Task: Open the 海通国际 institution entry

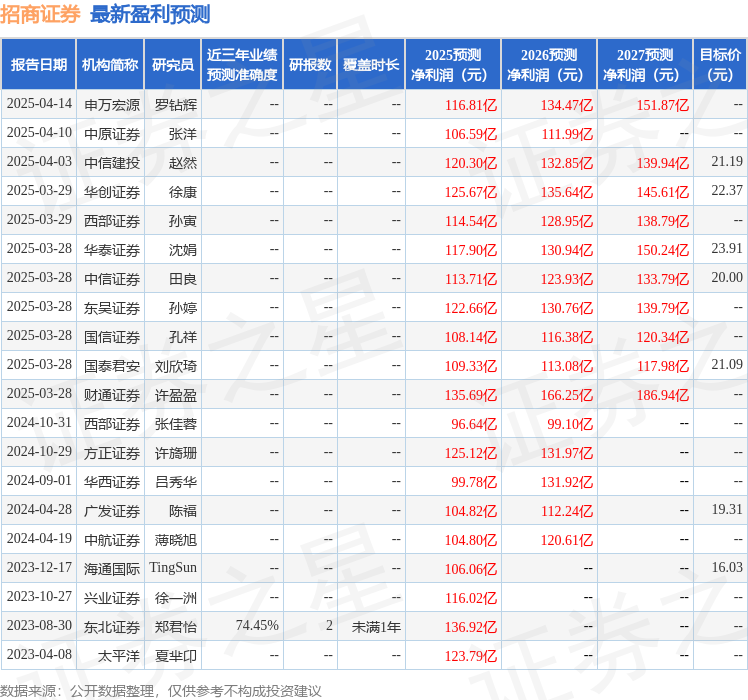Action: (112, 568)
